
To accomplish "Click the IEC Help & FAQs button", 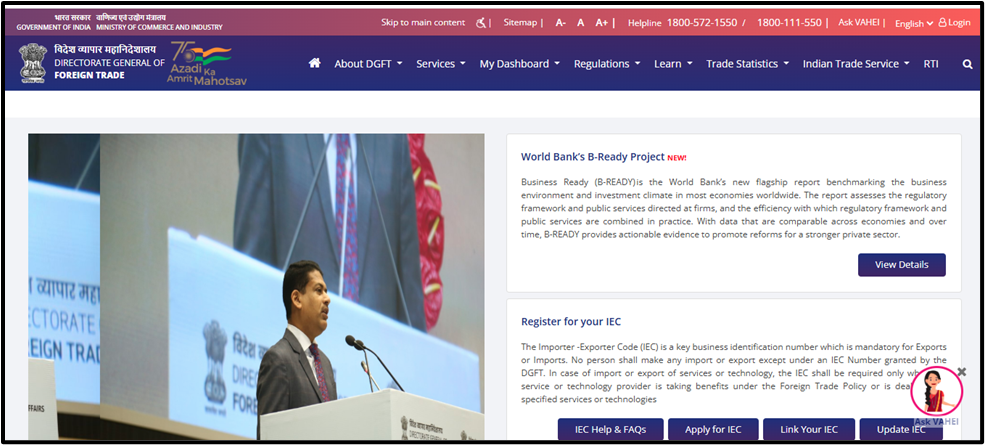I will click(x=610, y=429).
